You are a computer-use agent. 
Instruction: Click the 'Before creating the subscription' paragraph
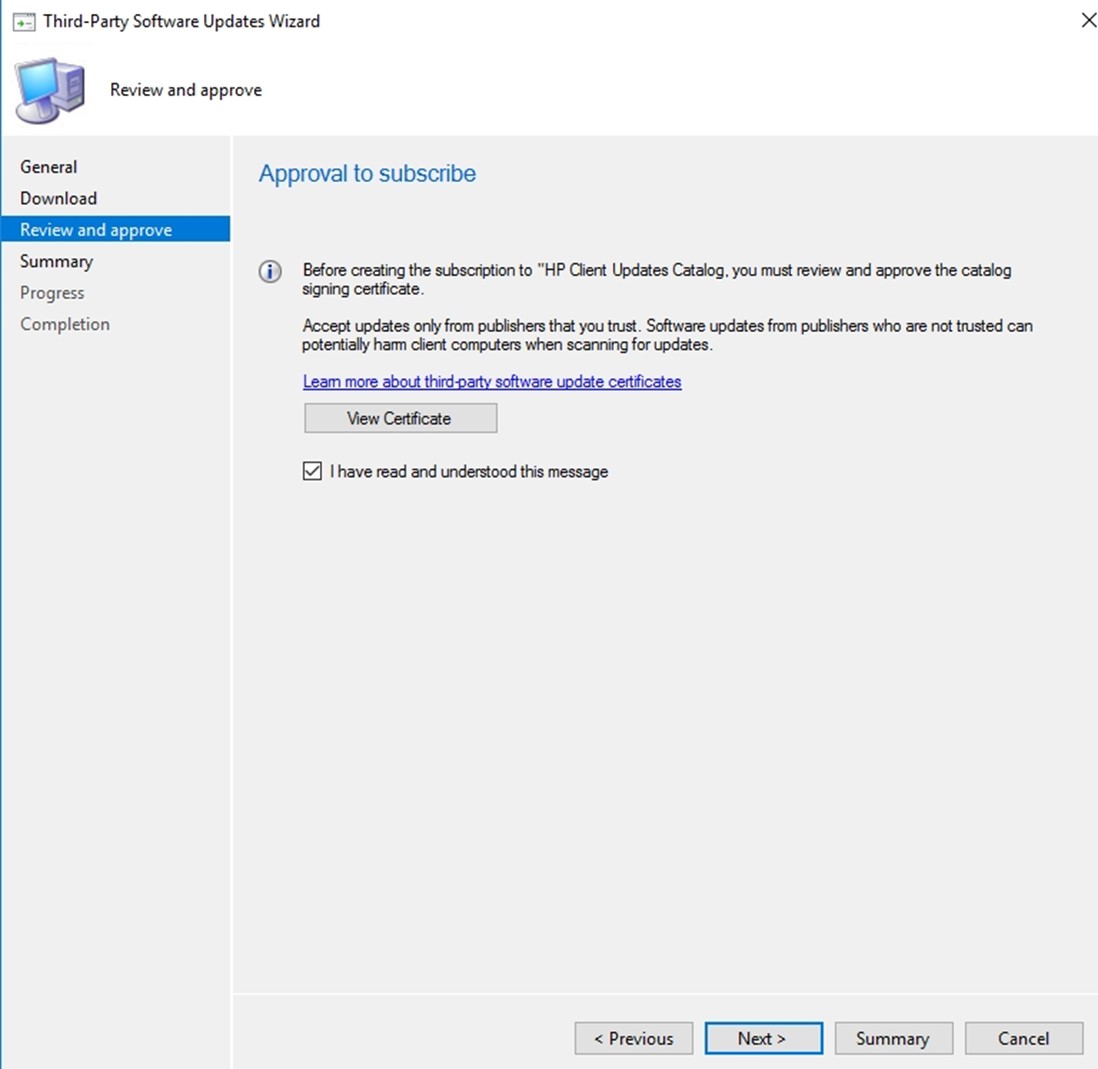pyautogui.click(x=656, y=279)
